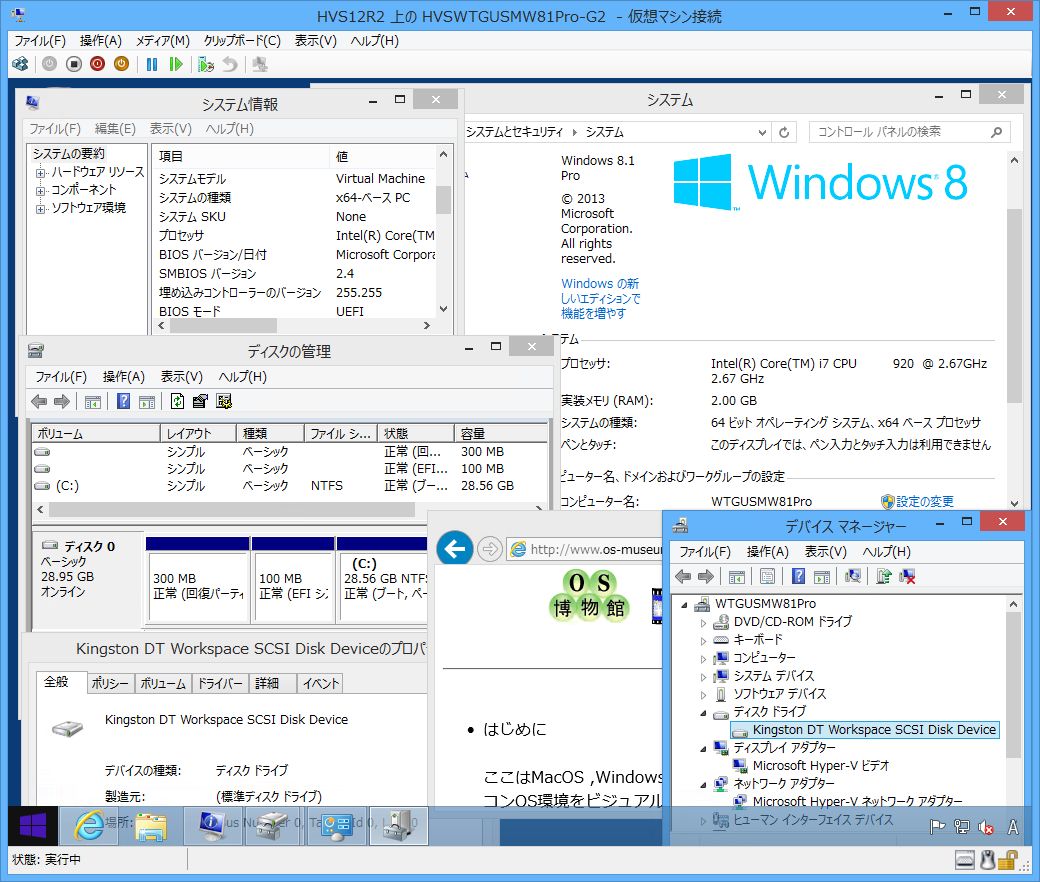Screen dimensions: 1040x882
Task: Open Internet Explorer from the taskbar
Action: 88,825
